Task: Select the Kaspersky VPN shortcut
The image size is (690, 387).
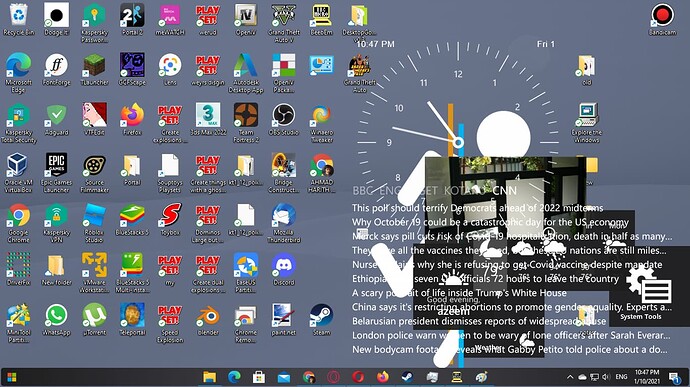Action: pos(56,224)
